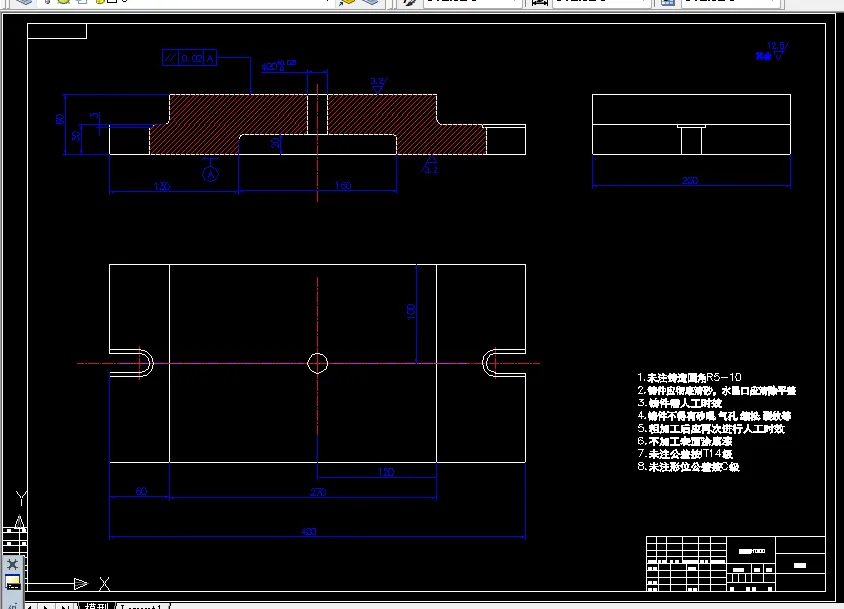Select the 420 overall length dimension
This screenshot has width=844, height=609.
click(308, 531)
